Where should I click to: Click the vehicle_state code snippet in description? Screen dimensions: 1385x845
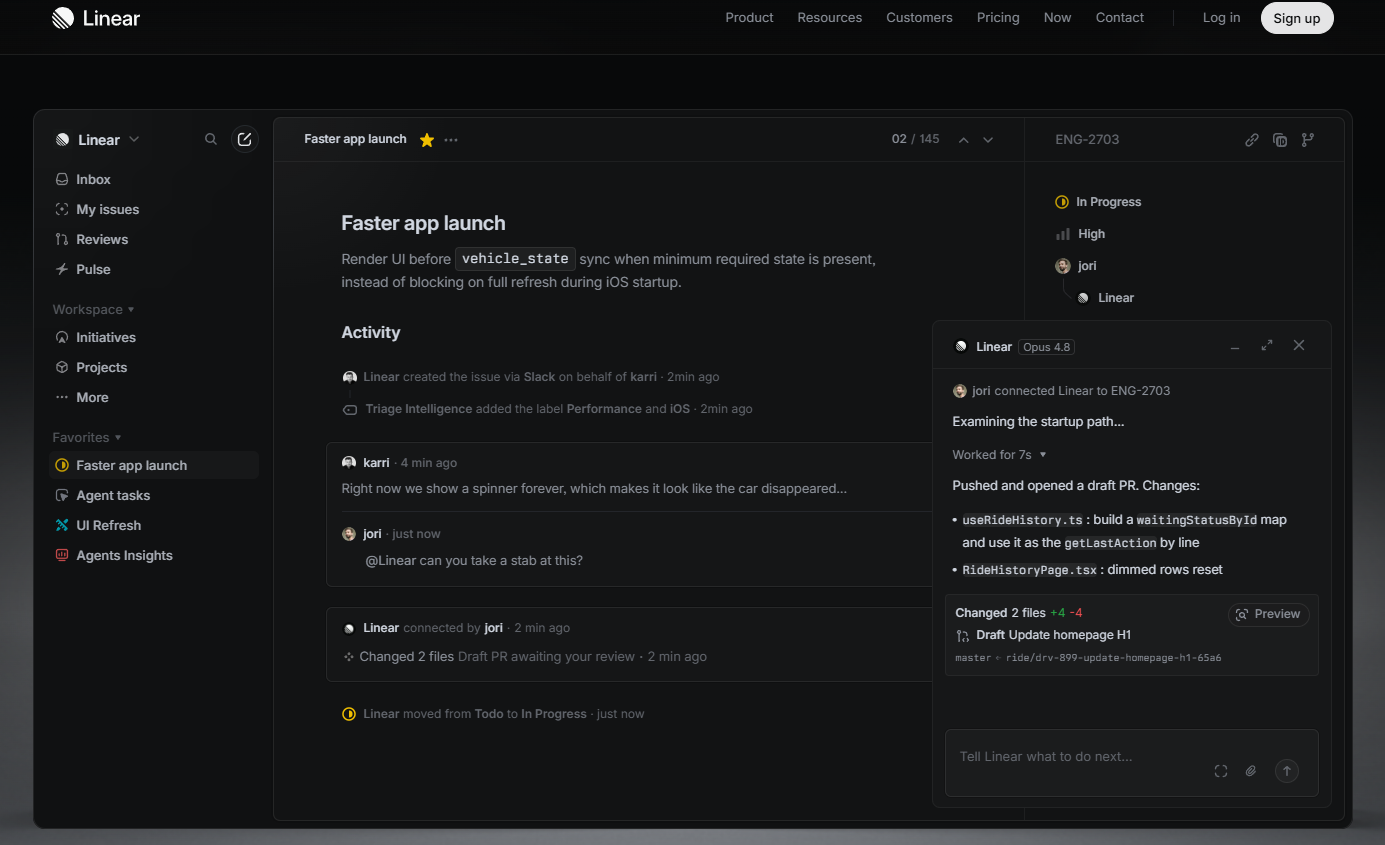(515, 259)
